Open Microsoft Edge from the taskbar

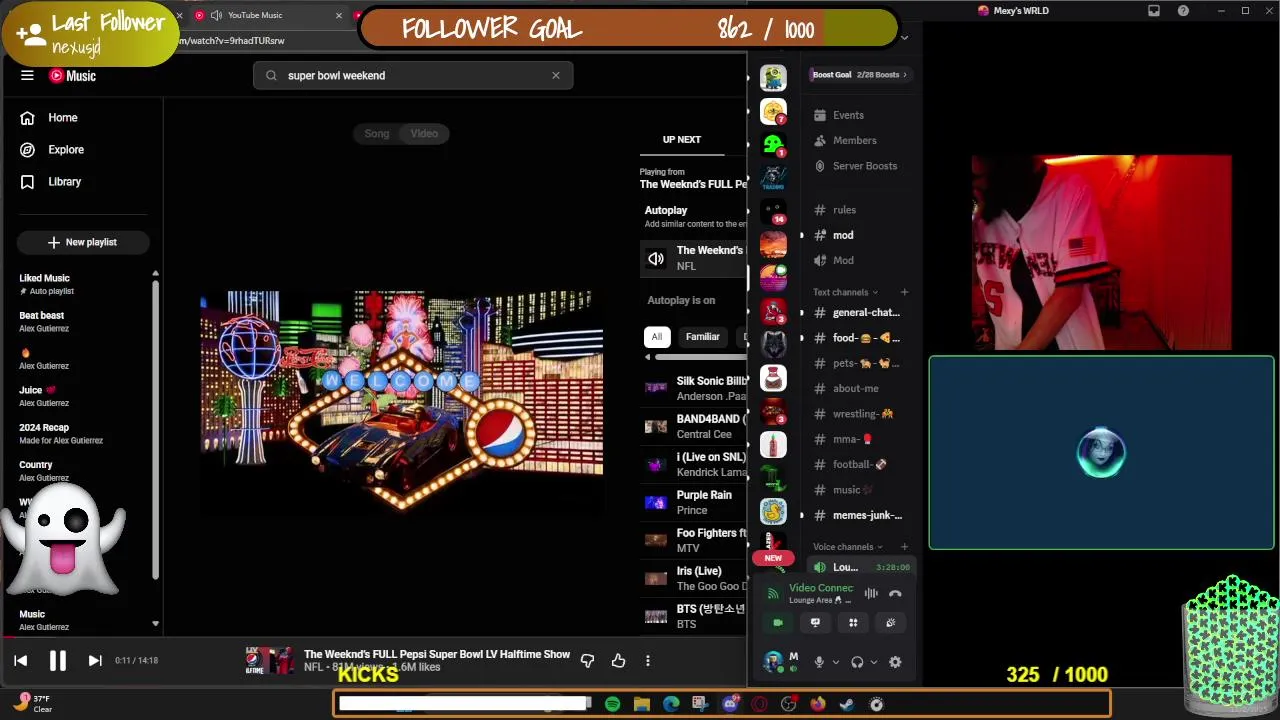tap(671, 704)
